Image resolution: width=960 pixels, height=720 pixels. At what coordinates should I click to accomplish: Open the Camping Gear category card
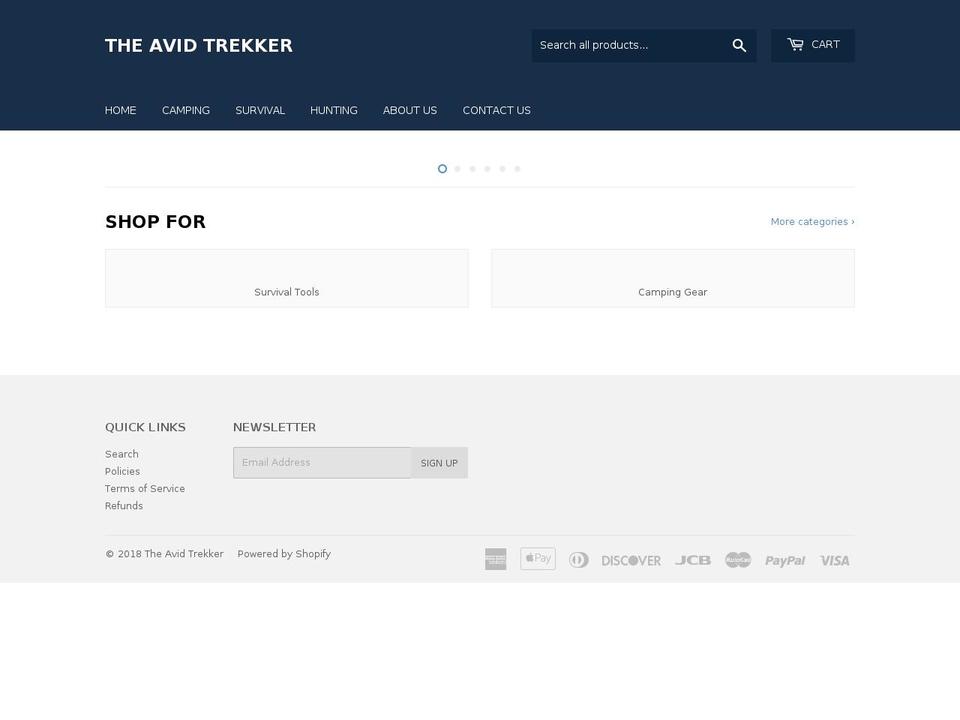pos(673,278)
